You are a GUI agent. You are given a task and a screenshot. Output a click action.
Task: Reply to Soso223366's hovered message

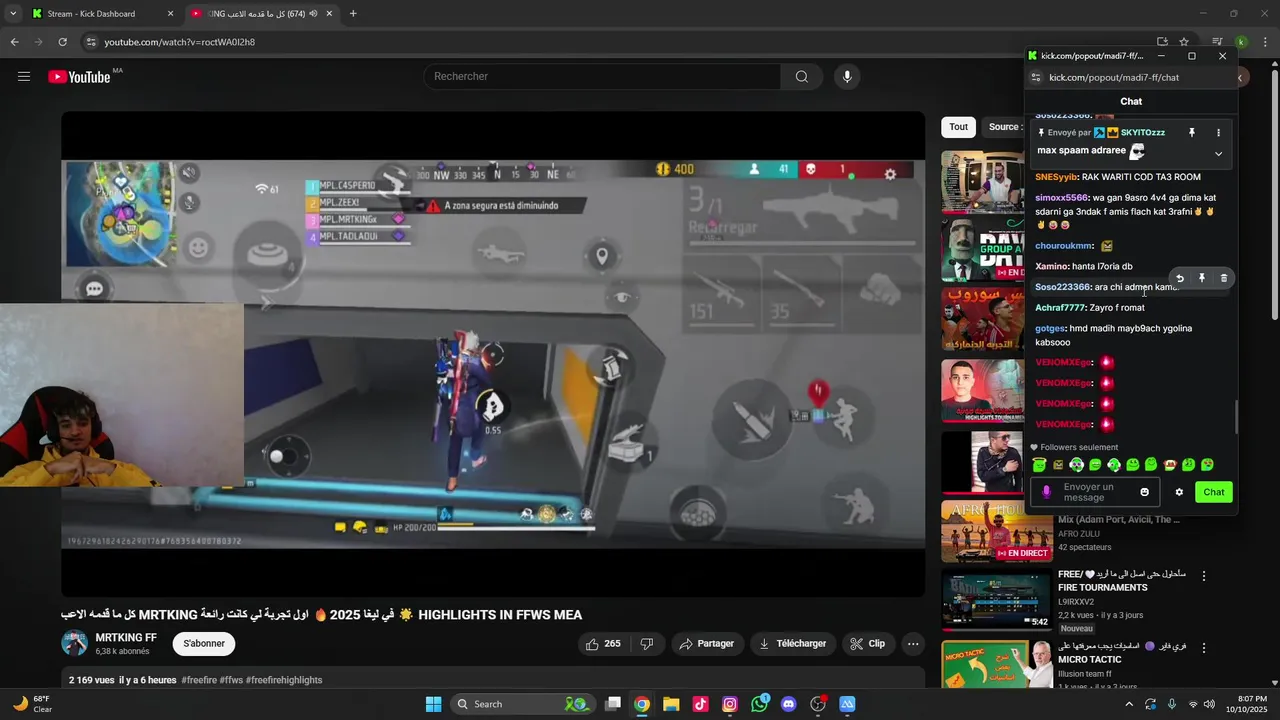(1180, 279)
